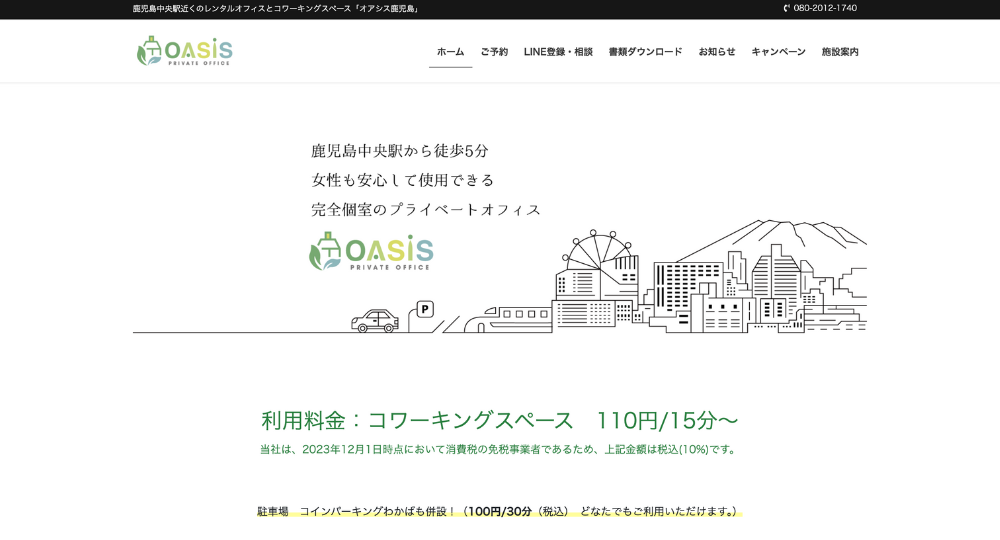Click the 利用料金 コワーキングスペース heading
Image resolution: width=1000 pixels, height=540 pixels.
pyautogui.click(x=499, y=421)
